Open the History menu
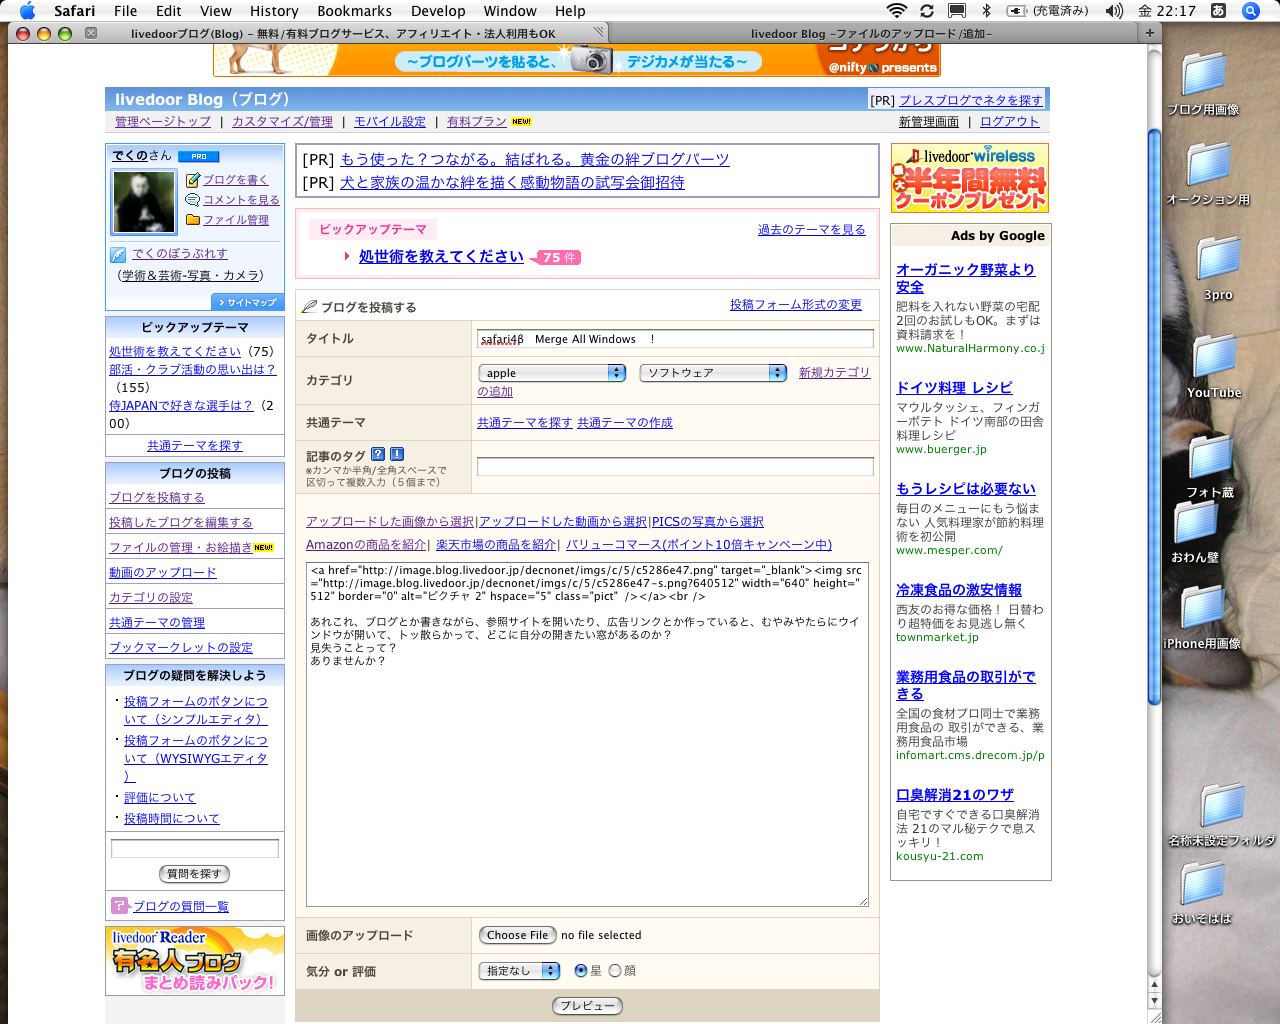The width and height of the screenshot is (1280, 1024). coord(274,11)
